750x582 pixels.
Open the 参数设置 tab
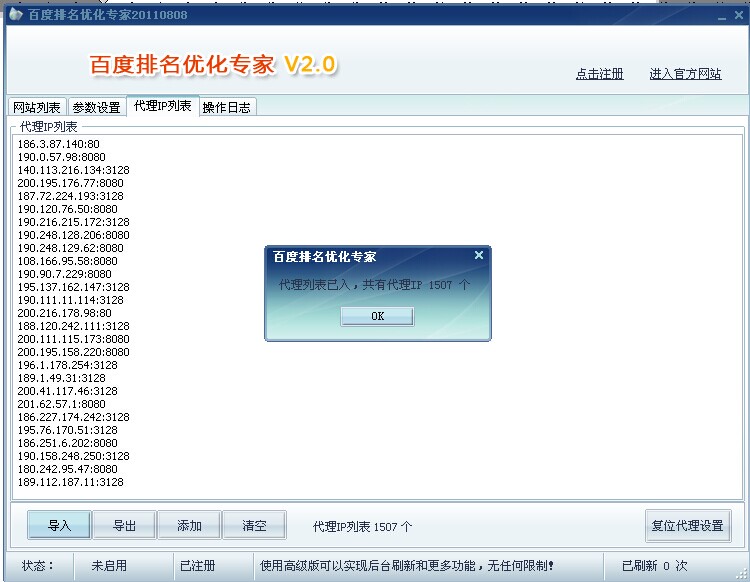click(x=96, y=108)
